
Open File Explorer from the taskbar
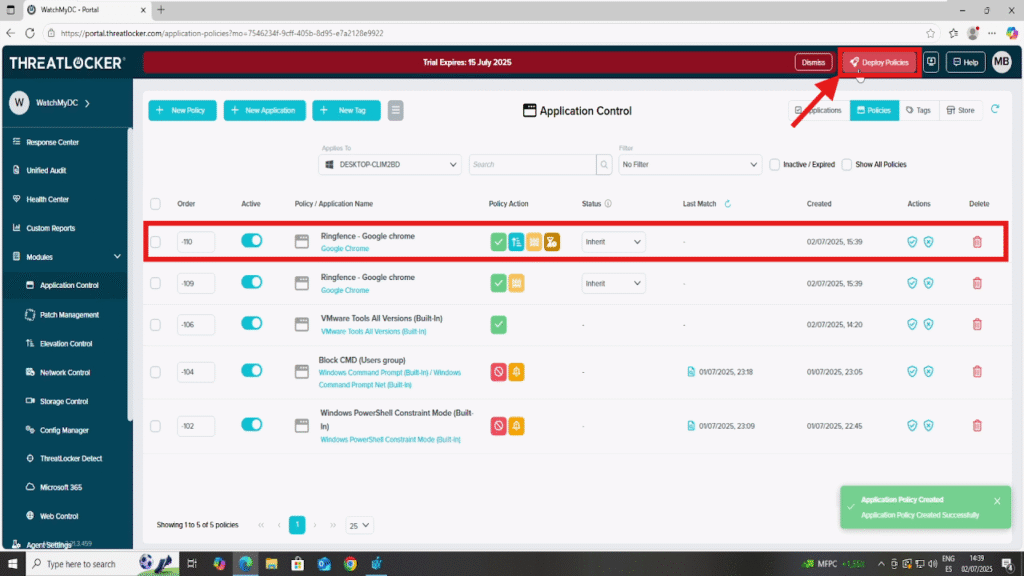click(x=271, y=564)
